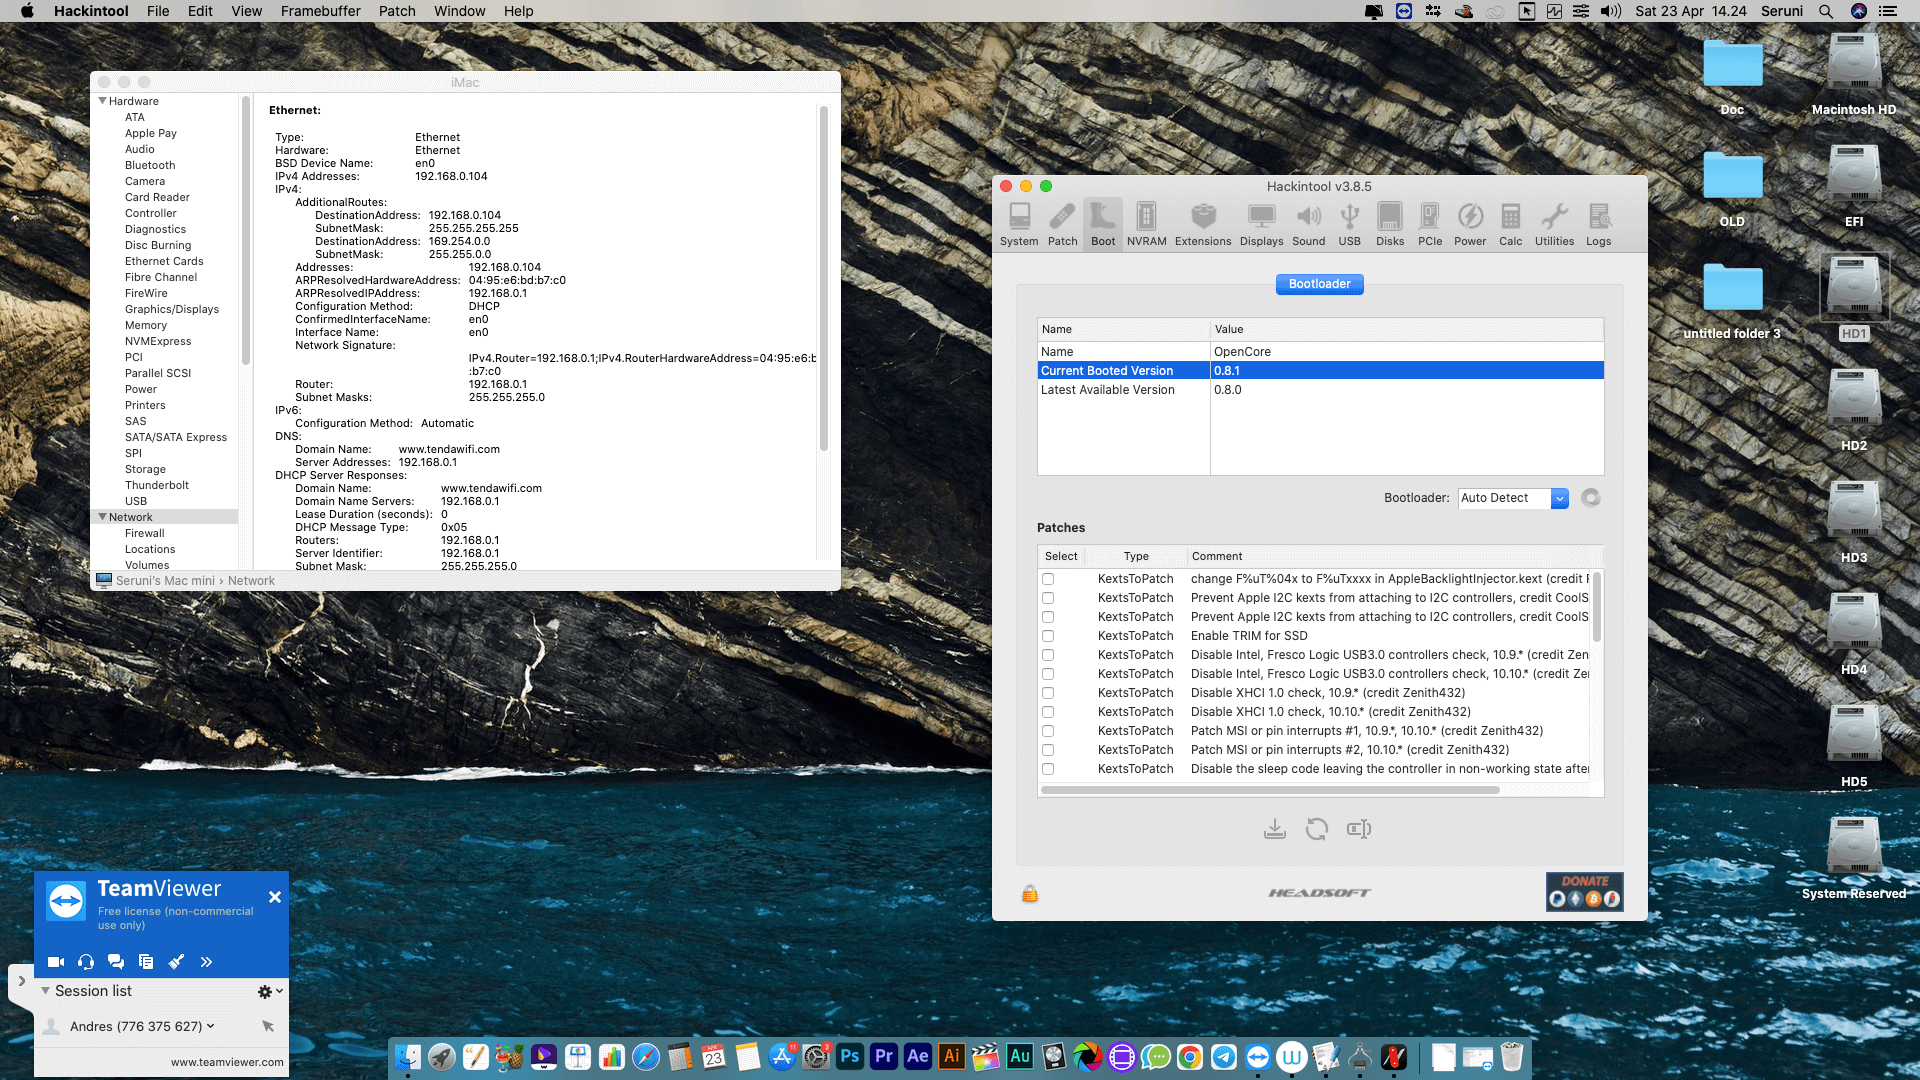The height and width of the screenshot is (1080, 1920).
Task: Check 'Disable XHCI 1.0 check, 10.10.*' patch
Action: (1048, 712)
